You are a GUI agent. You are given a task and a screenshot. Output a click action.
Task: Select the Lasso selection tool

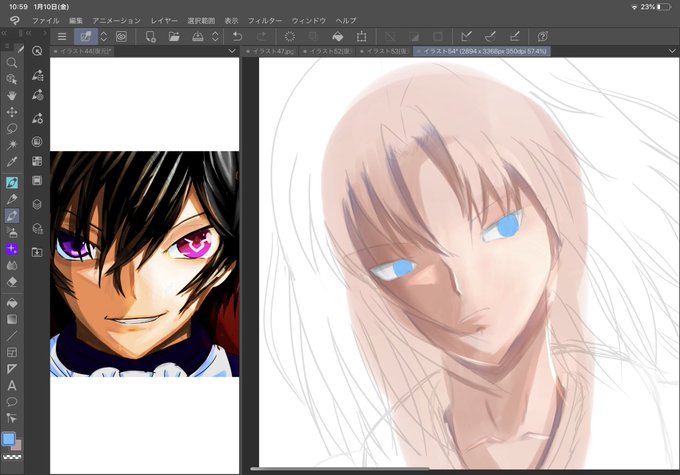[12, 128]
